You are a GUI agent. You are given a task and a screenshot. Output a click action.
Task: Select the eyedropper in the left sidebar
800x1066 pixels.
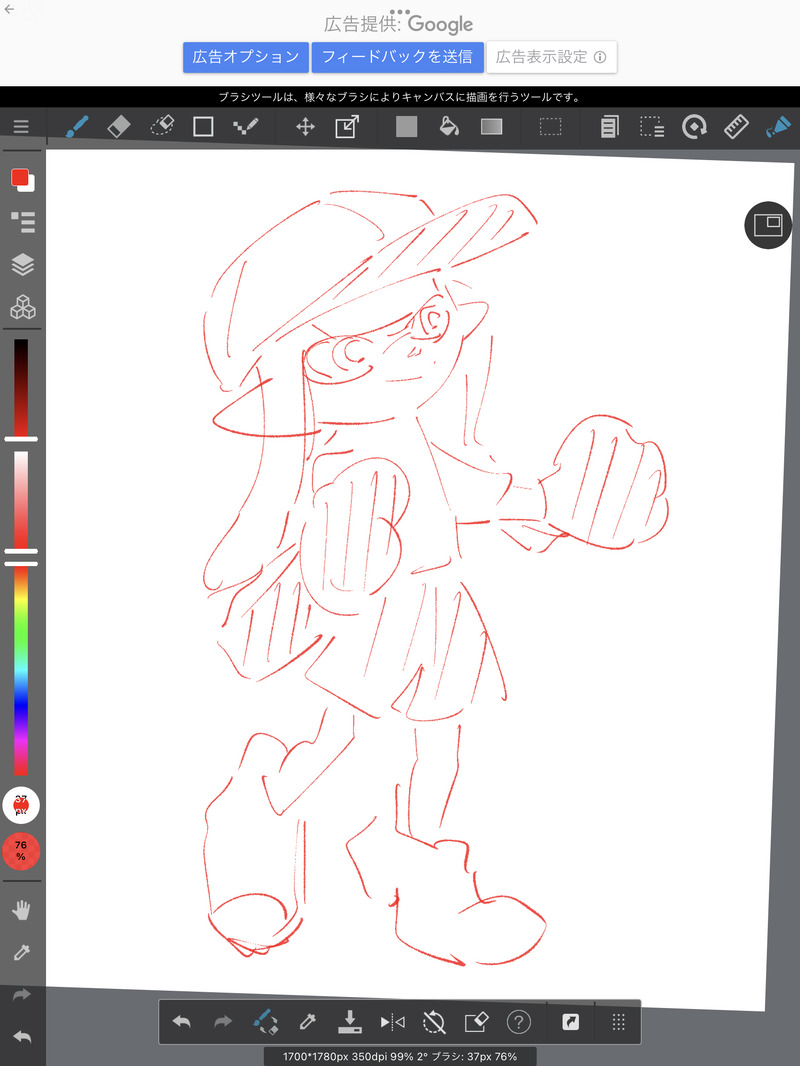point(22,952)
